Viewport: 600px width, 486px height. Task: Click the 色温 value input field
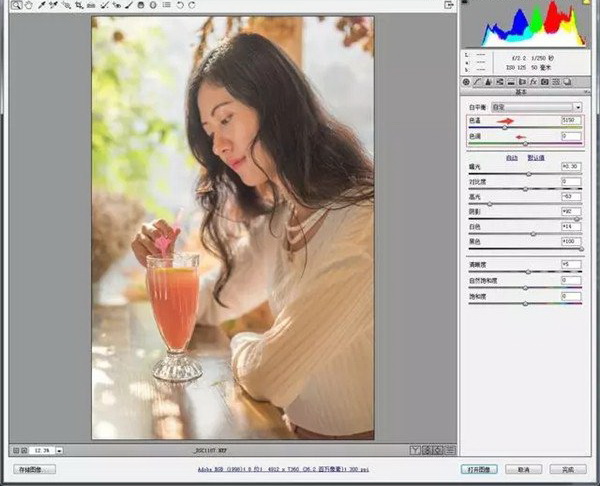point(571,120)
